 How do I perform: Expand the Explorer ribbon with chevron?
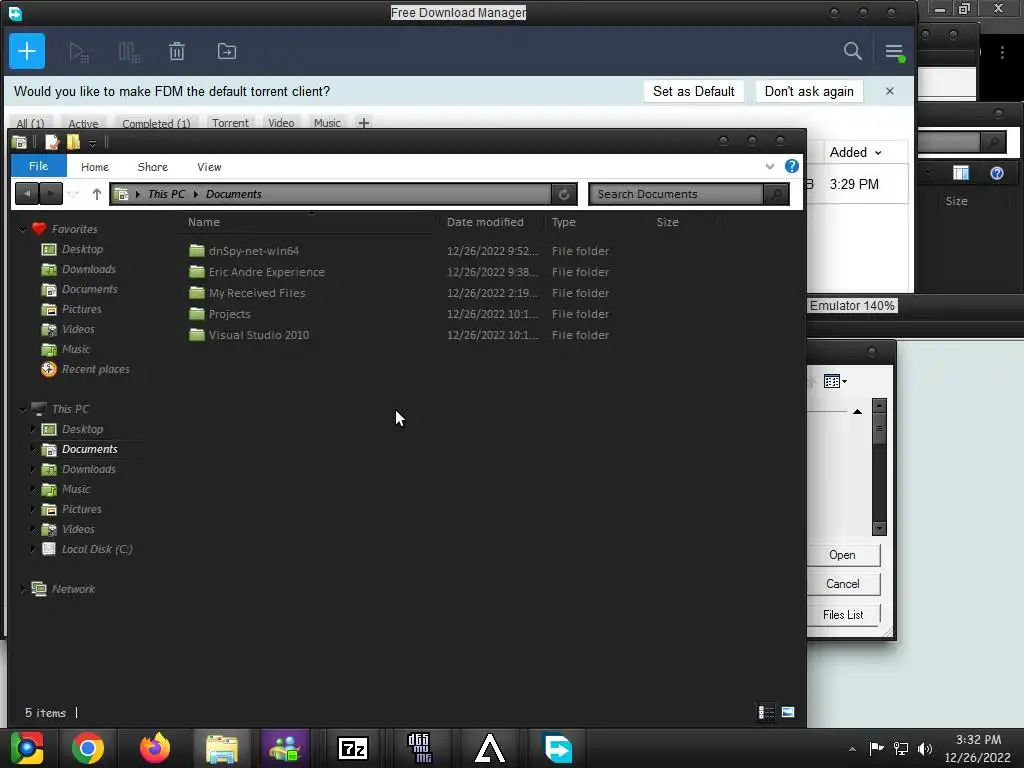point(770,167)
